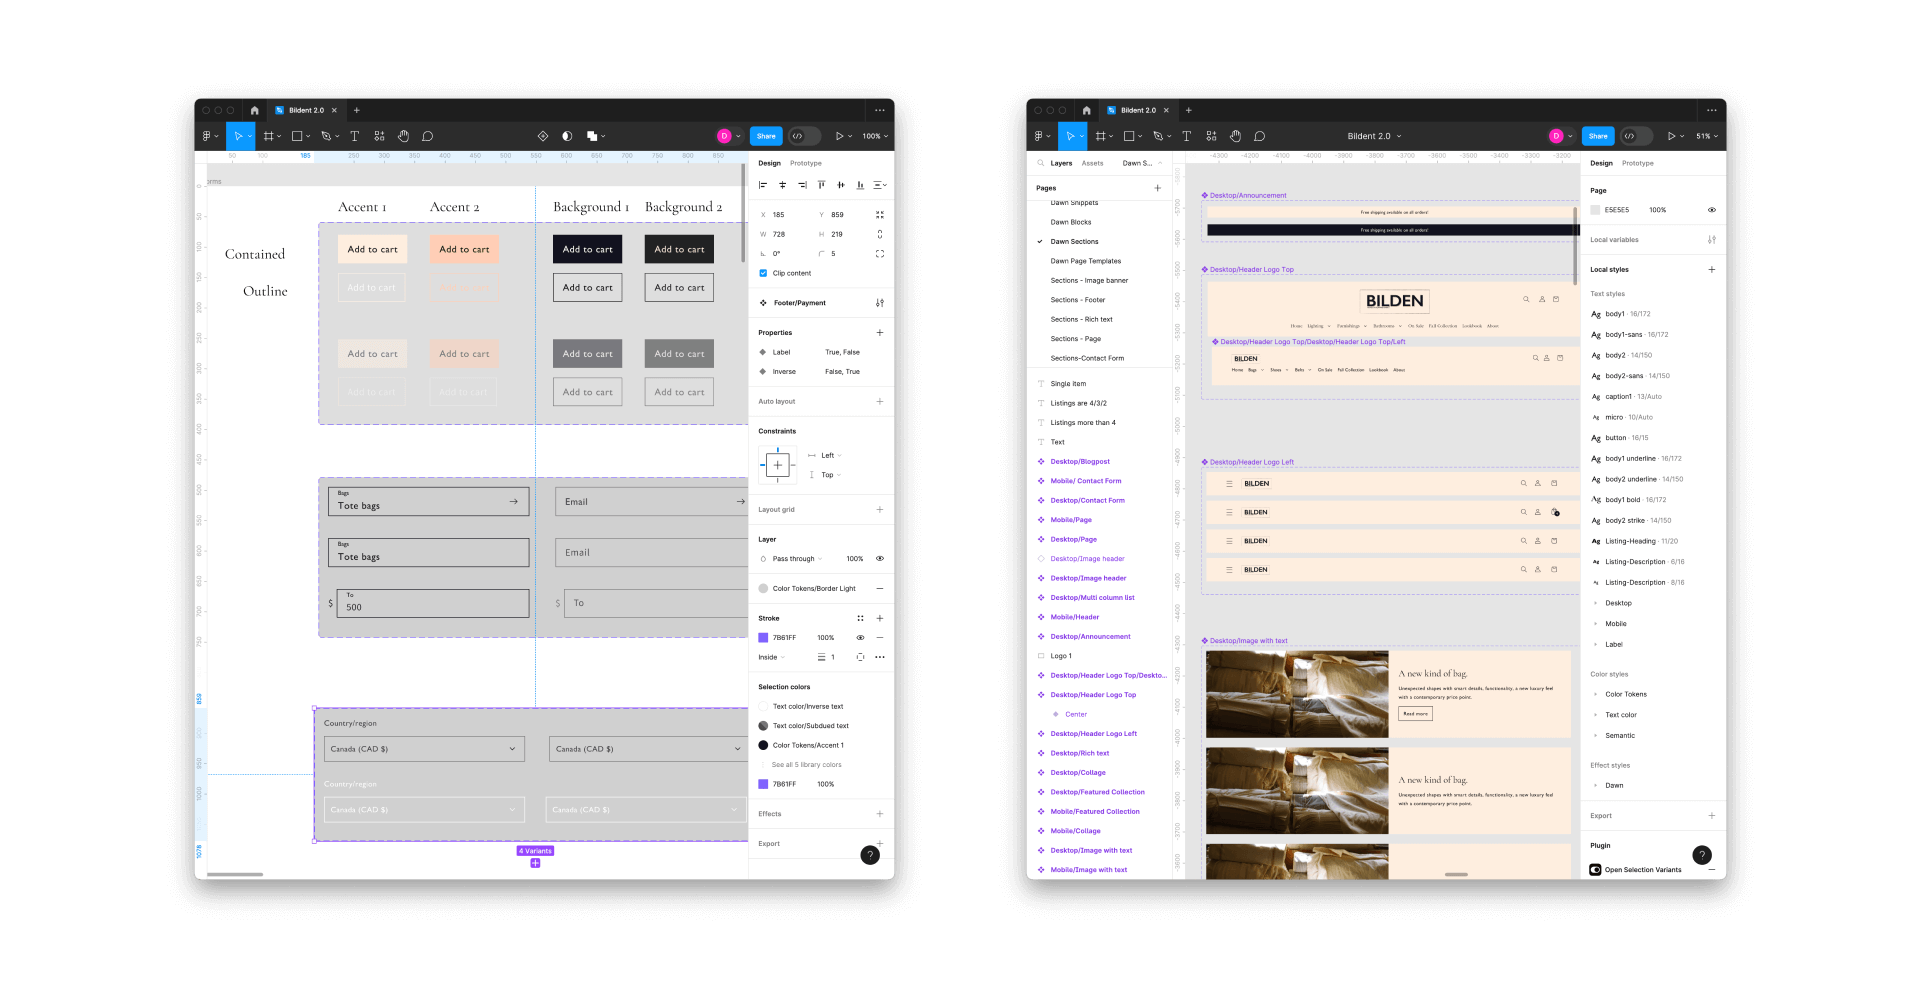This screenshot has height=1000, width=1921.
Task: Click the E5E5E5 page background swatch
Action: tap(1596, 210)
